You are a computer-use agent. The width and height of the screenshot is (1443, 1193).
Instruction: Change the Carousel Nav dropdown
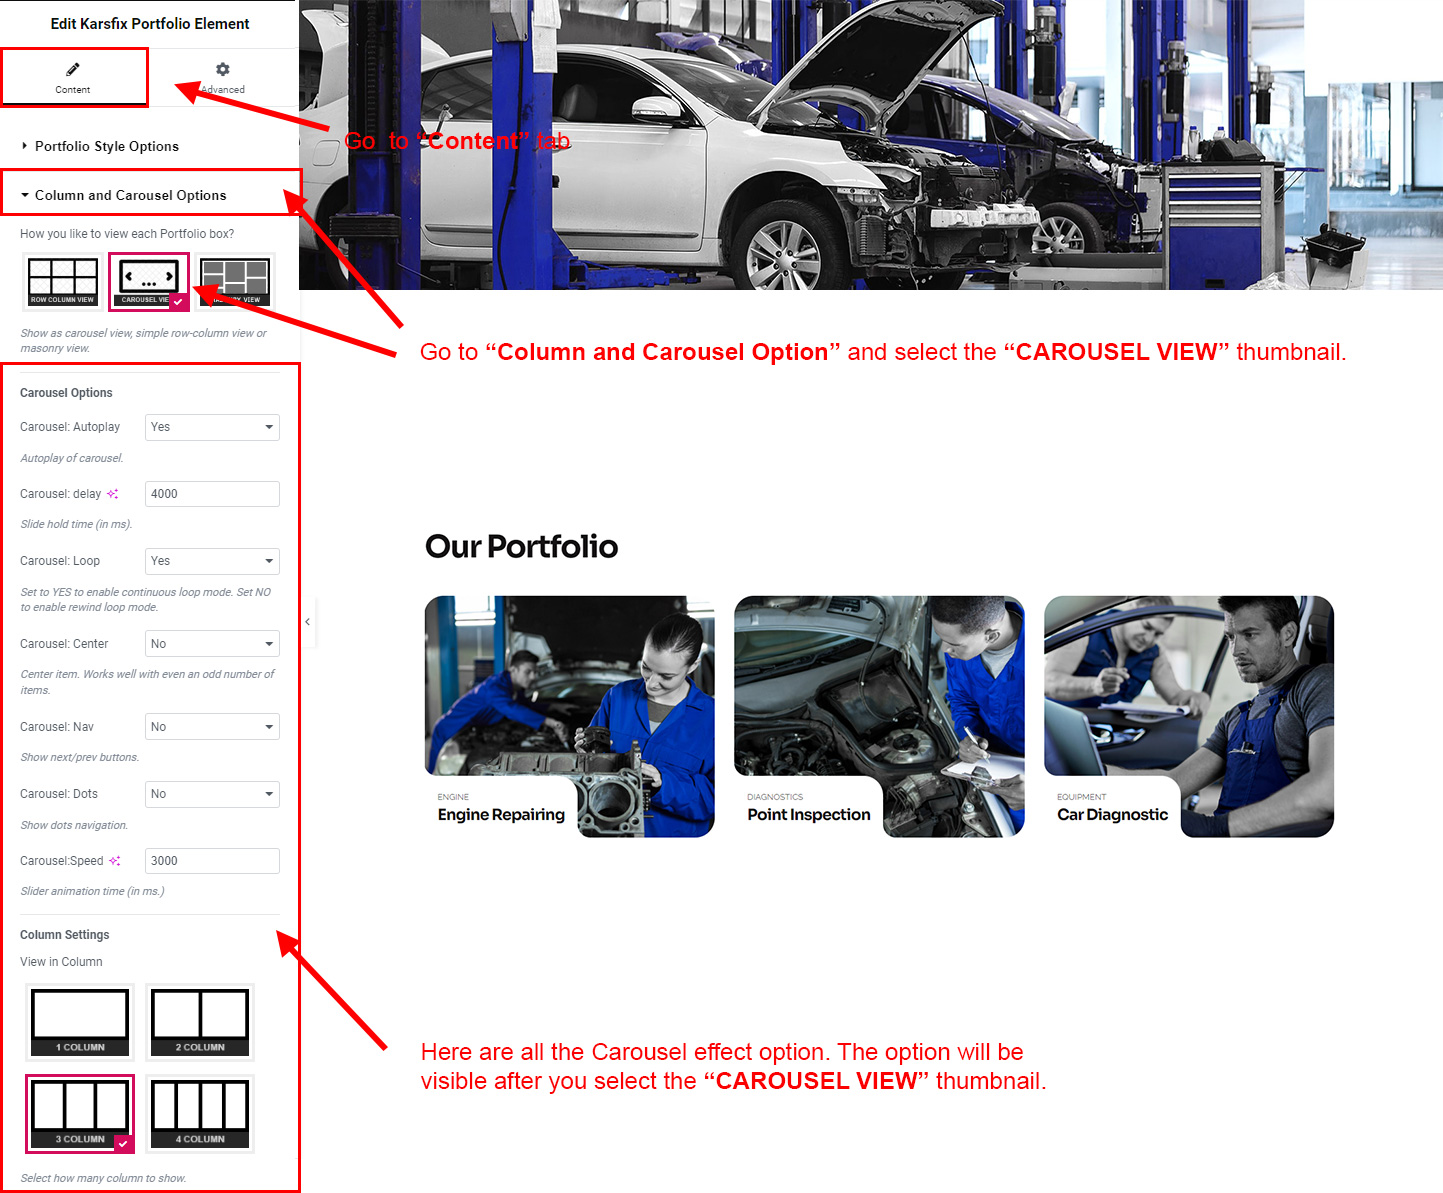click(x=212, y=727)
